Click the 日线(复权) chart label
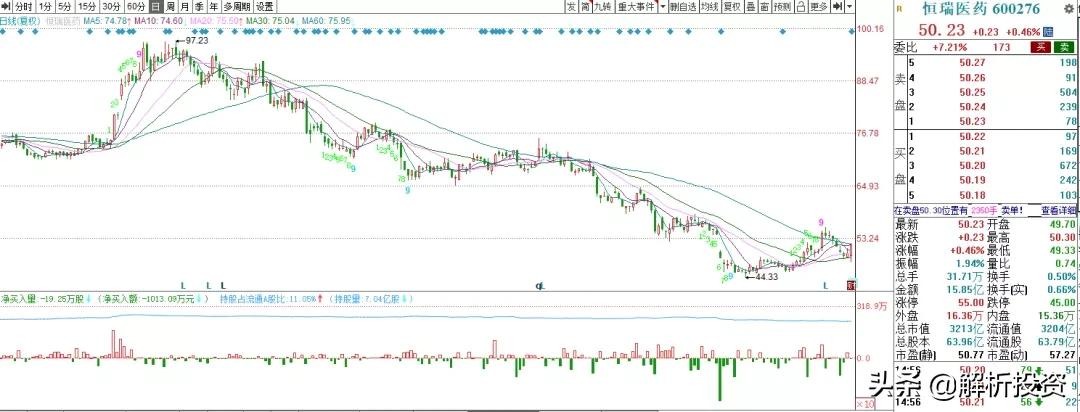 [22, 21]
